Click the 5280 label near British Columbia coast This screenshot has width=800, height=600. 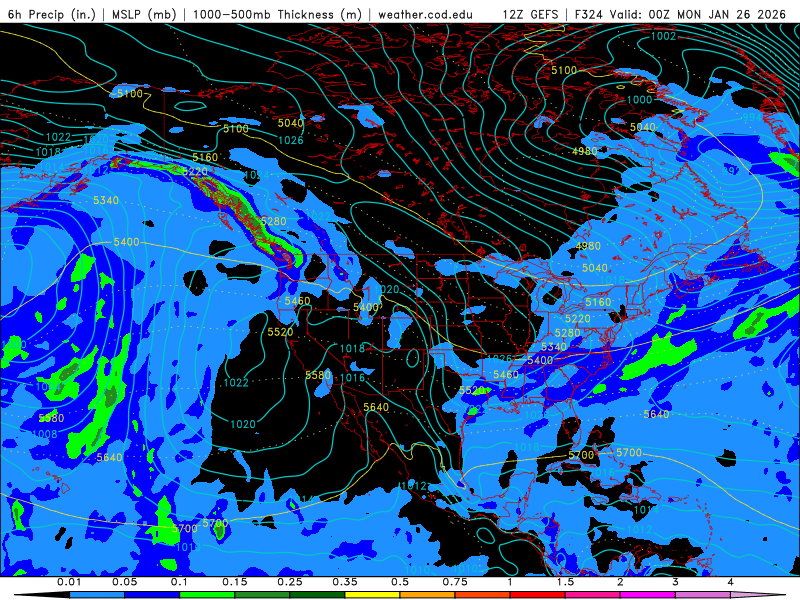[x=273, y=221]
